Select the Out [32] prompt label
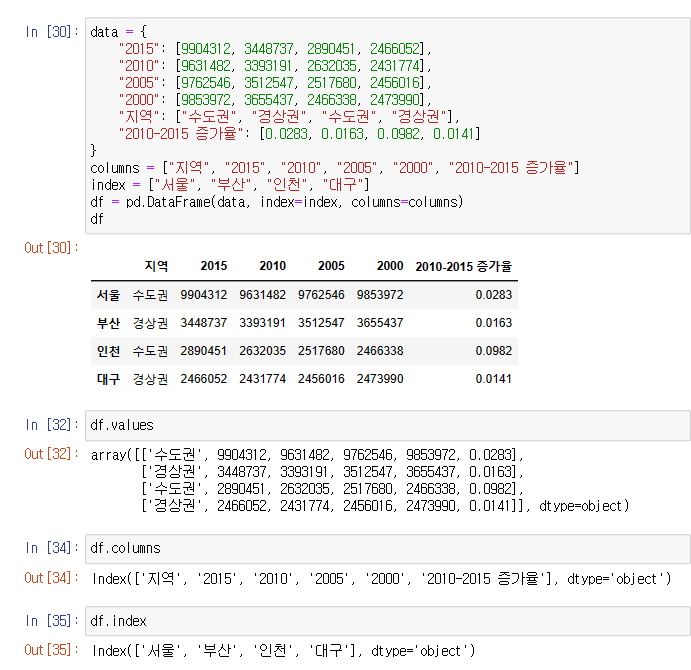 (x=52, y=454)
